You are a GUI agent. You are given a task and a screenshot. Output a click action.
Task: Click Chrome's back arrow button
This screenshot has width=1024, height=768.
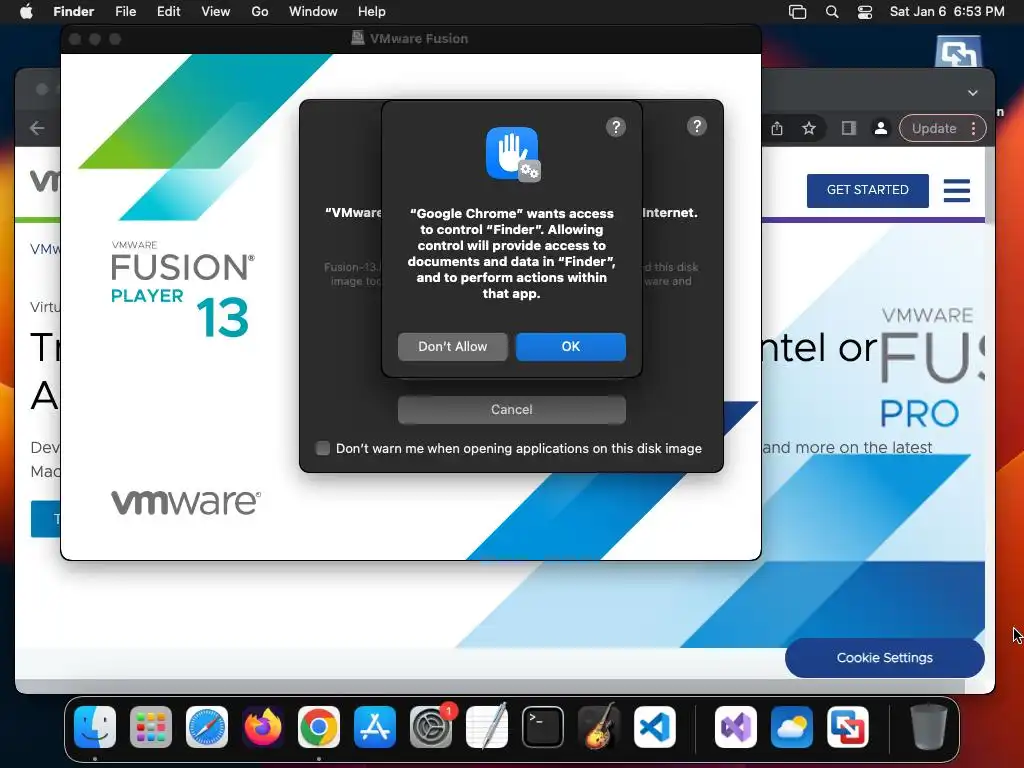tap(37, 128)
